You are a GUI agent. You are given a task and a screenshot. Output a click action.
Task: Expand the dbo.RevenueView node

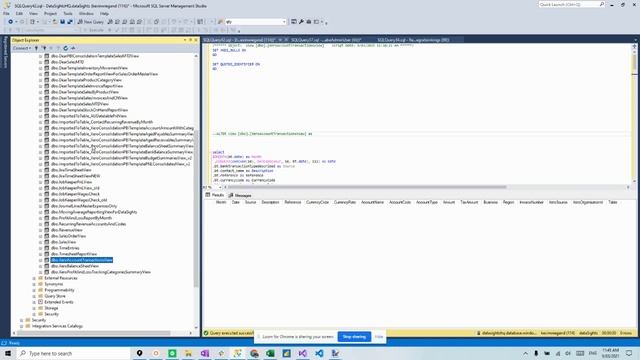click(x=41, y=230)
